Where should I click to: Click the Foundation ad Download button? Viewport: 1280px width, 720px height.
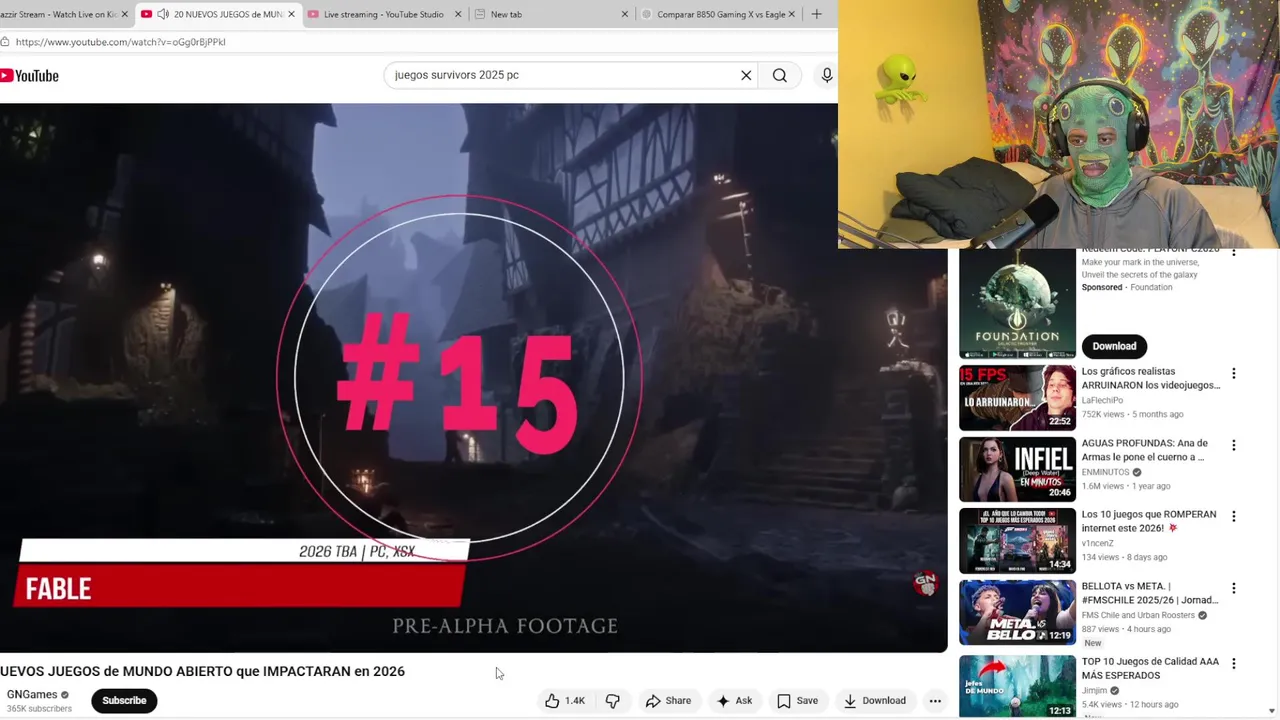[1114, 346]
